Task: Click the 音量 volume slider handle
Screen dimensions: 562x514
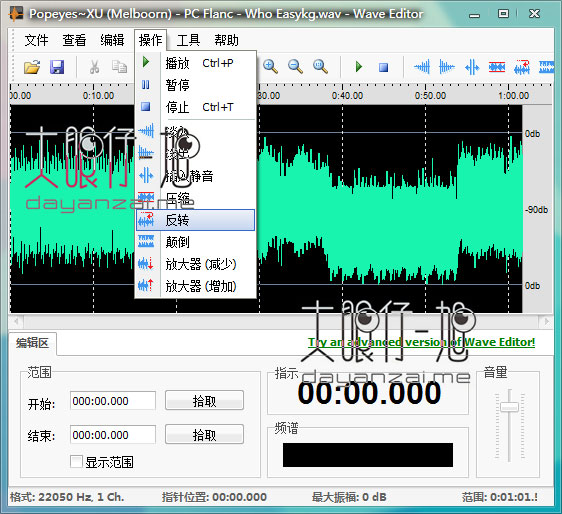Action: (x=509, y=407)
